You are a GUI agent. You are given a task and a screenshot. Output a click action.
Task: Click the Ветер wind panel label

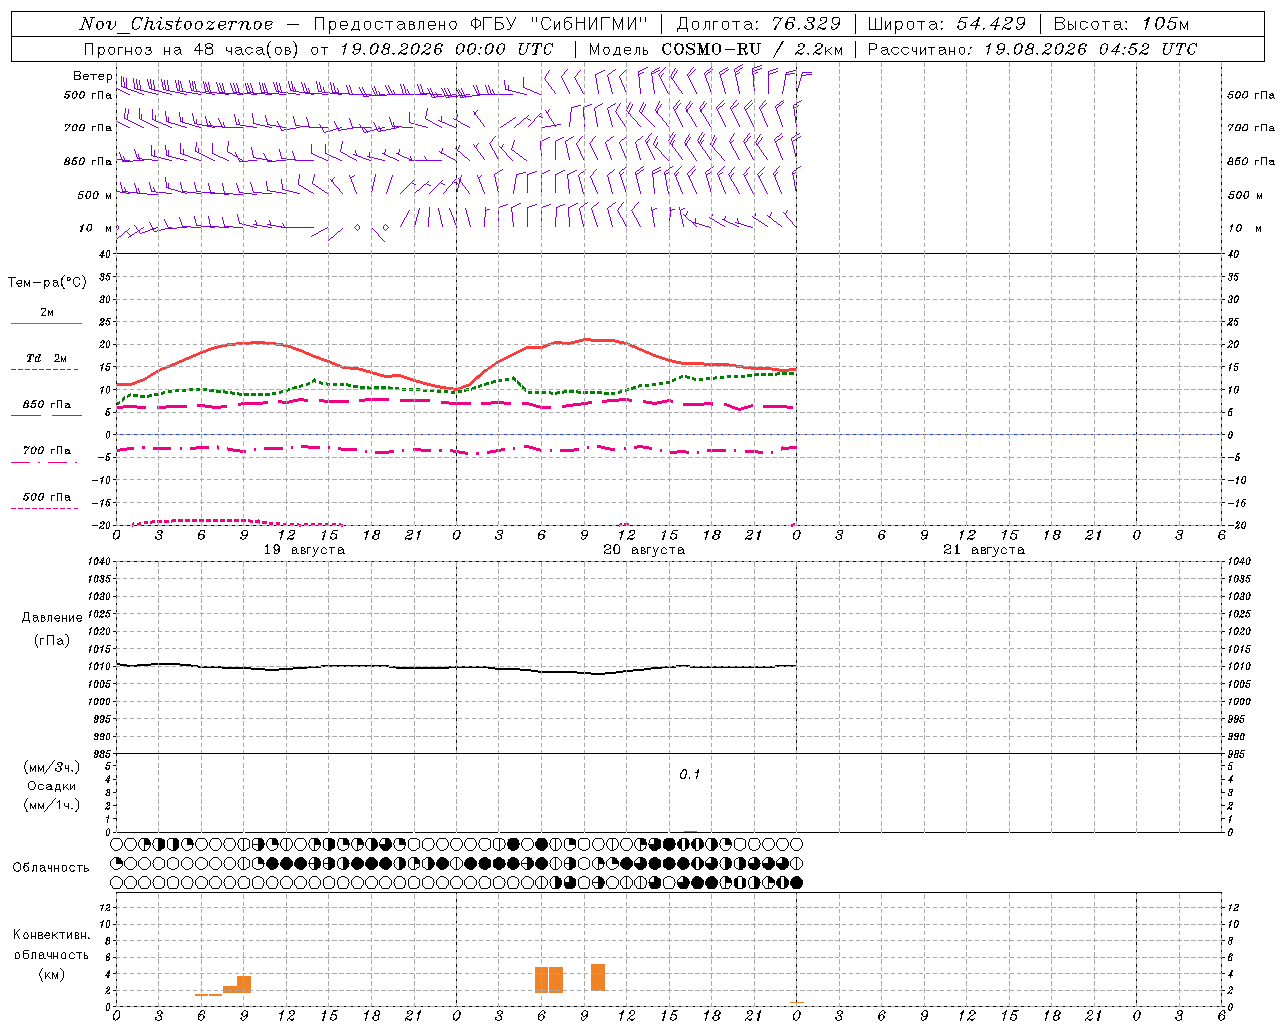(92, 76)
